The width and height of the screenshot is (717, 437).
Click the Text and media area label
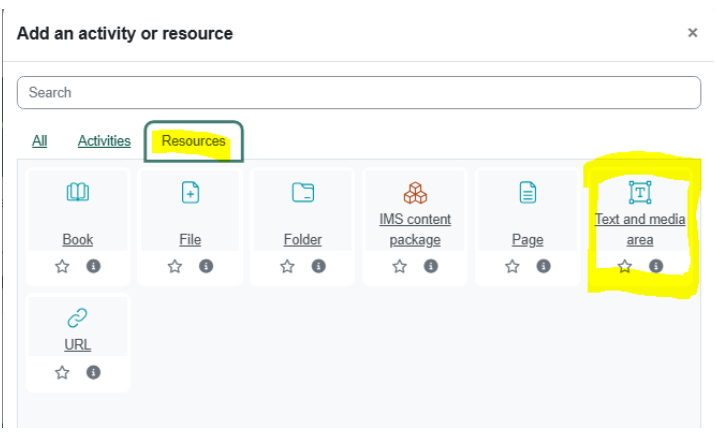639,229
